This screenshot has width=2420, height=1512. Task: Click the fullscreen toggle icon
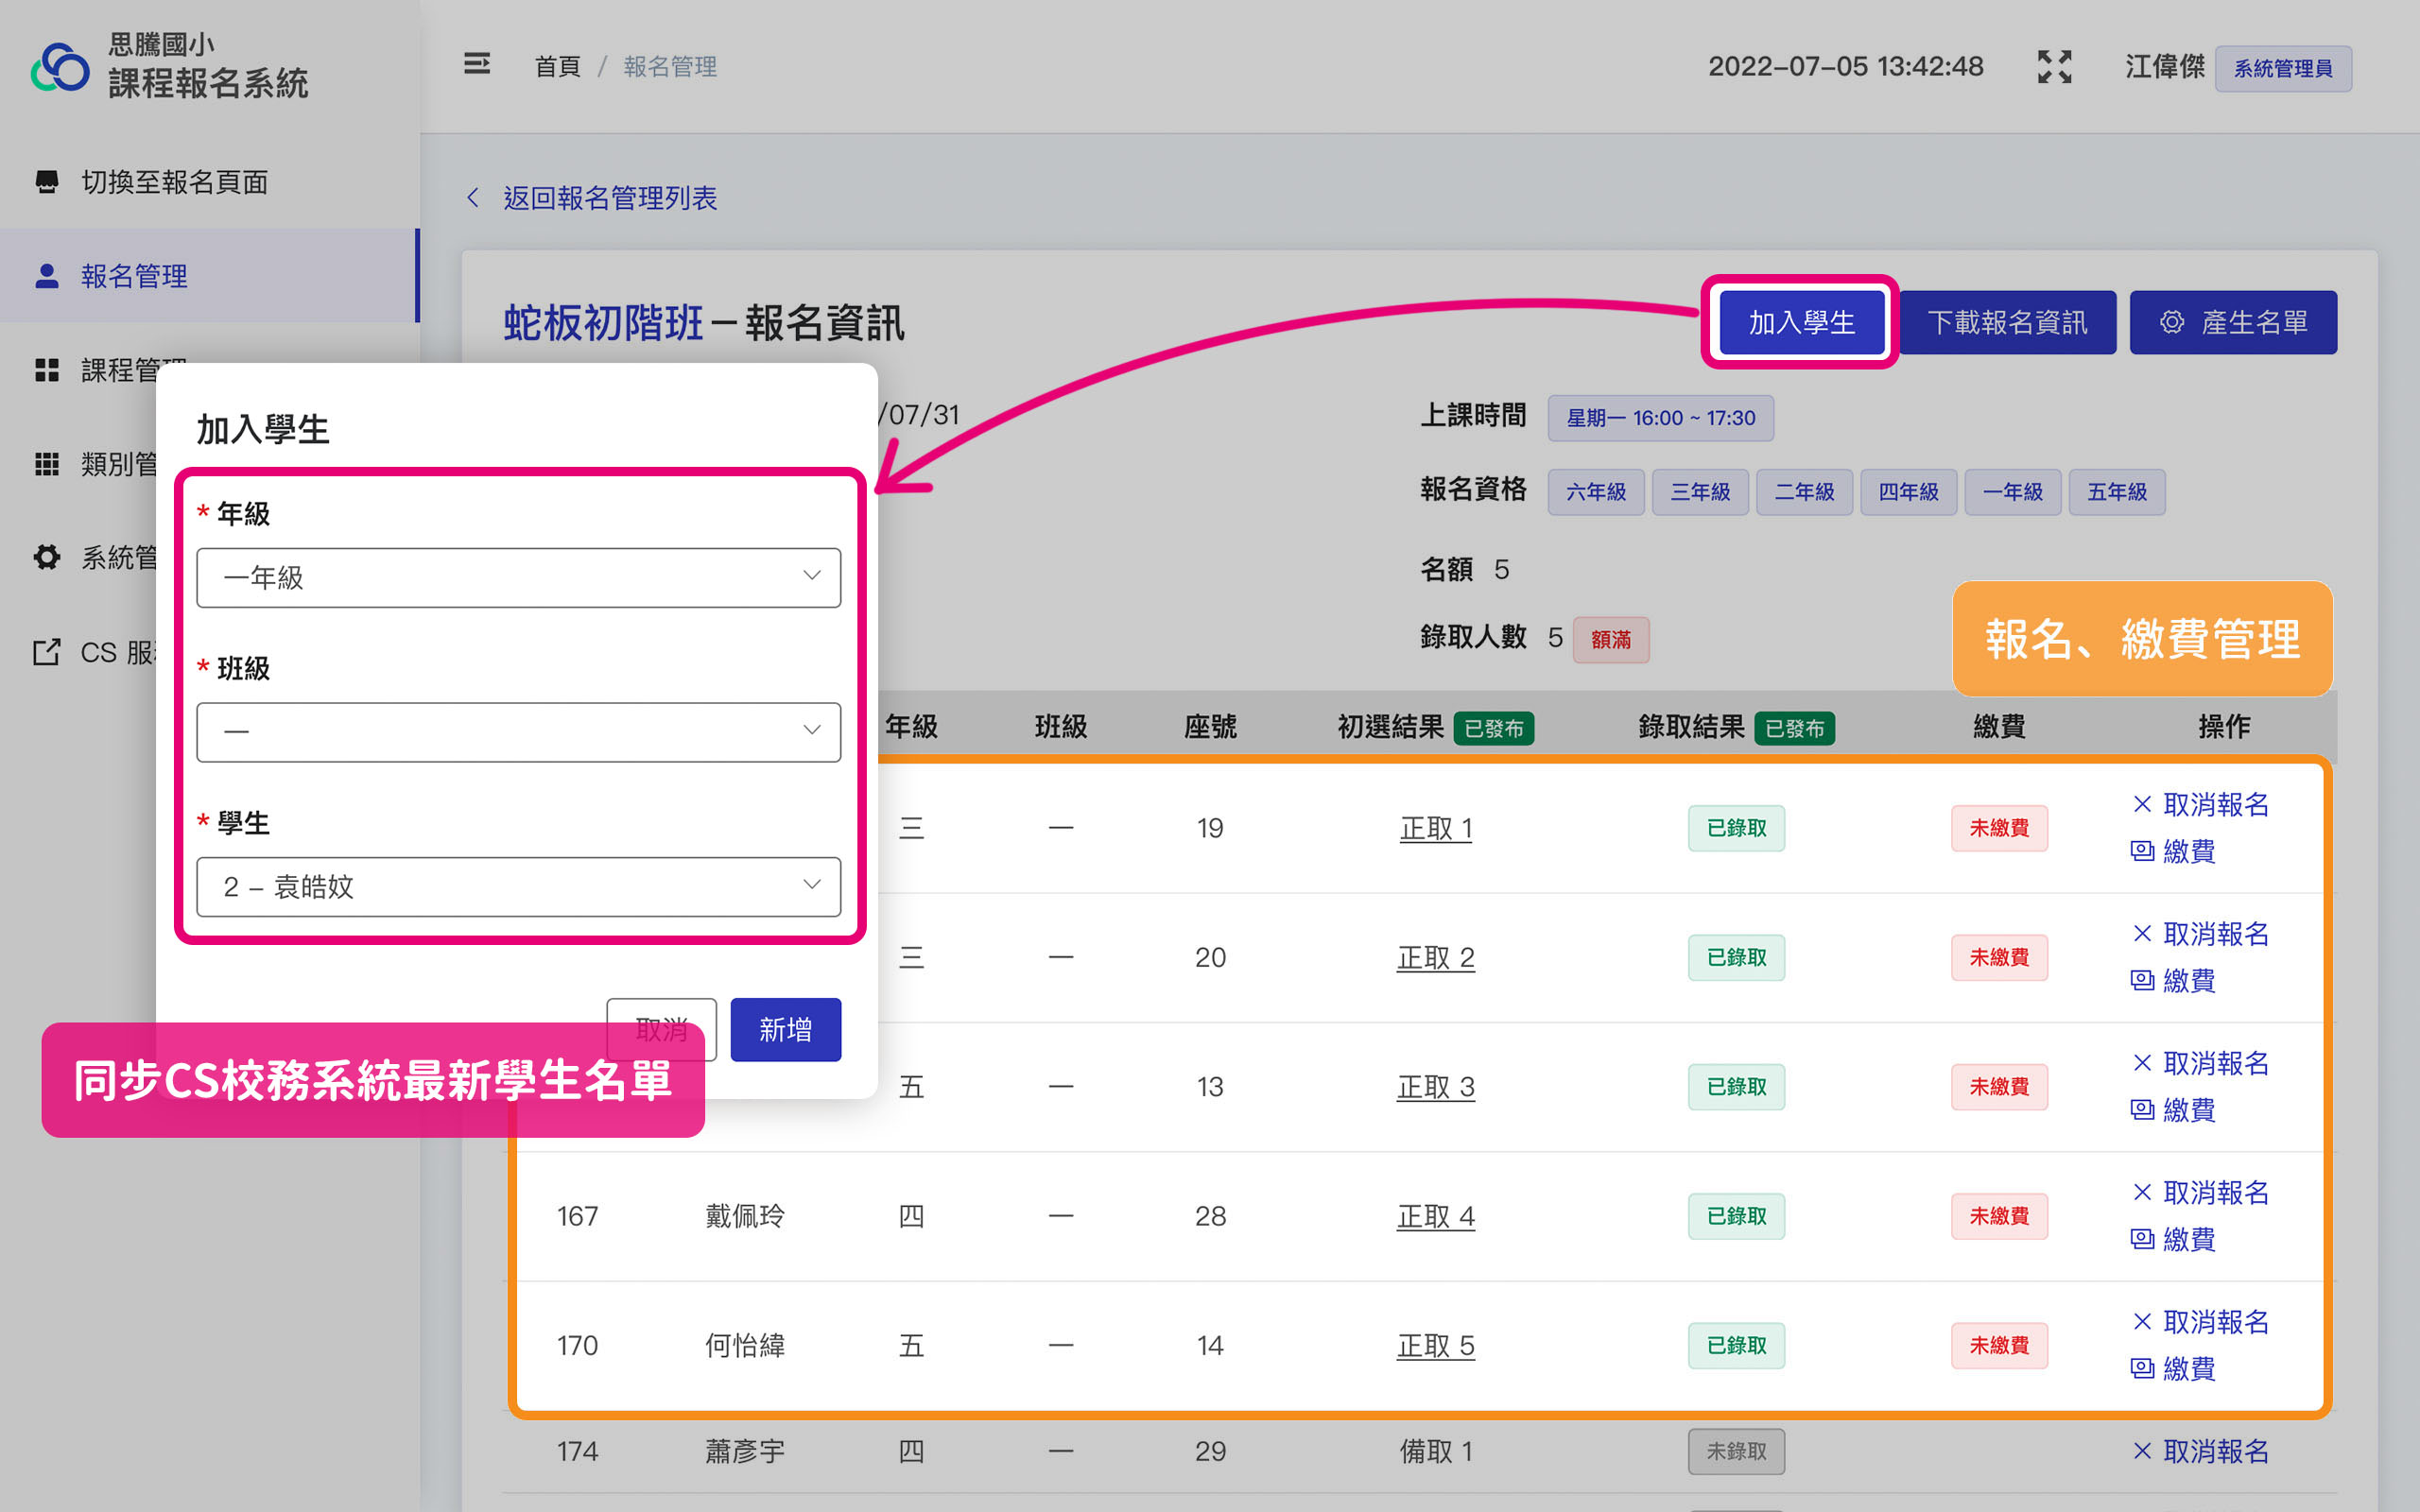tap(2054, 67)
